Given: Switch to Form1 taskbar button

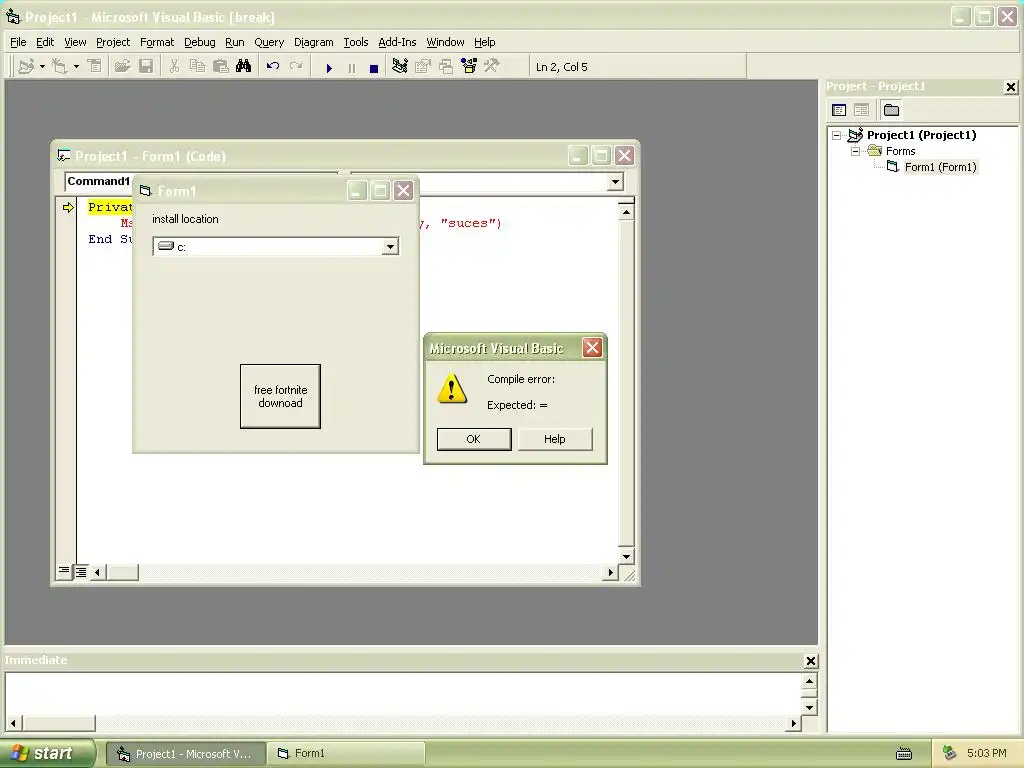Looking at the screenshot, I should 345,754.
